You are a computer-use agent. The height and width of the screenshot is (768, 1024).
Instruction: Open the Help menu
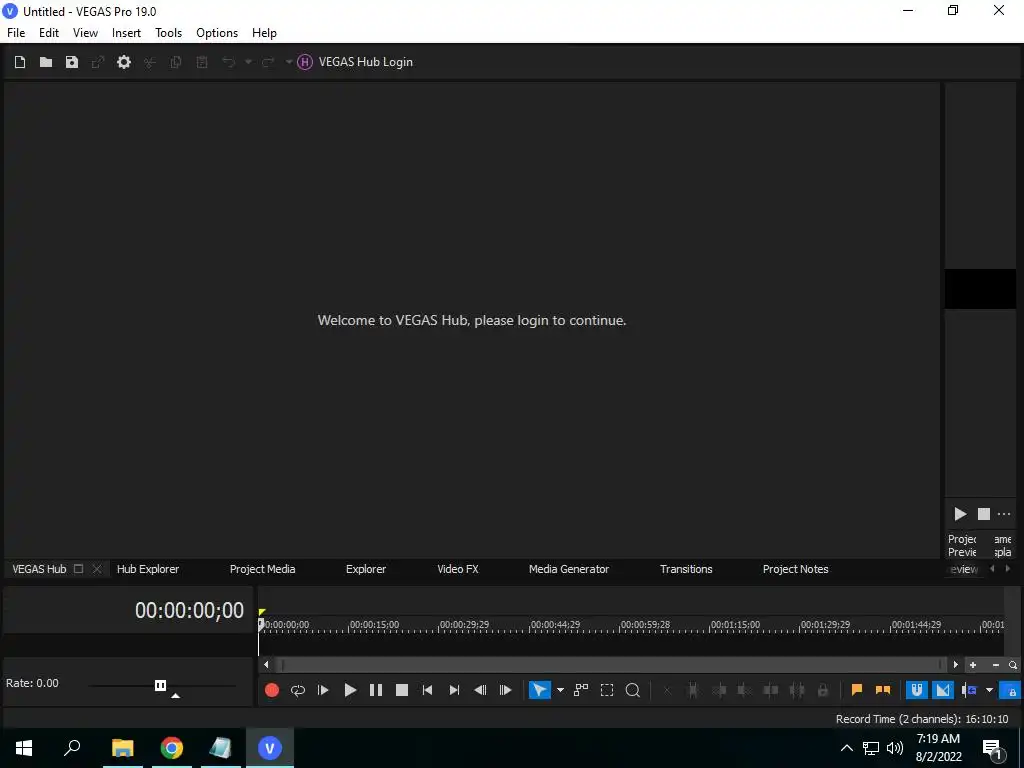[264, 33]
